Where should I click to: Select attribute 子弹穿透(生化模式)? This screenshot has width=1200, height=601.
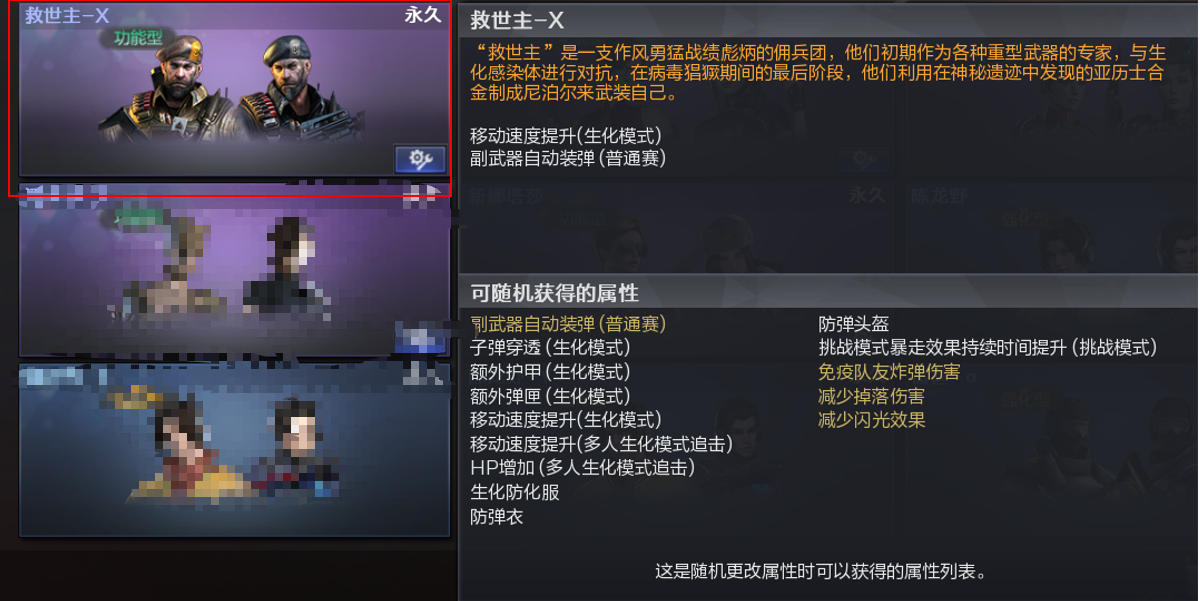point(550,348)
